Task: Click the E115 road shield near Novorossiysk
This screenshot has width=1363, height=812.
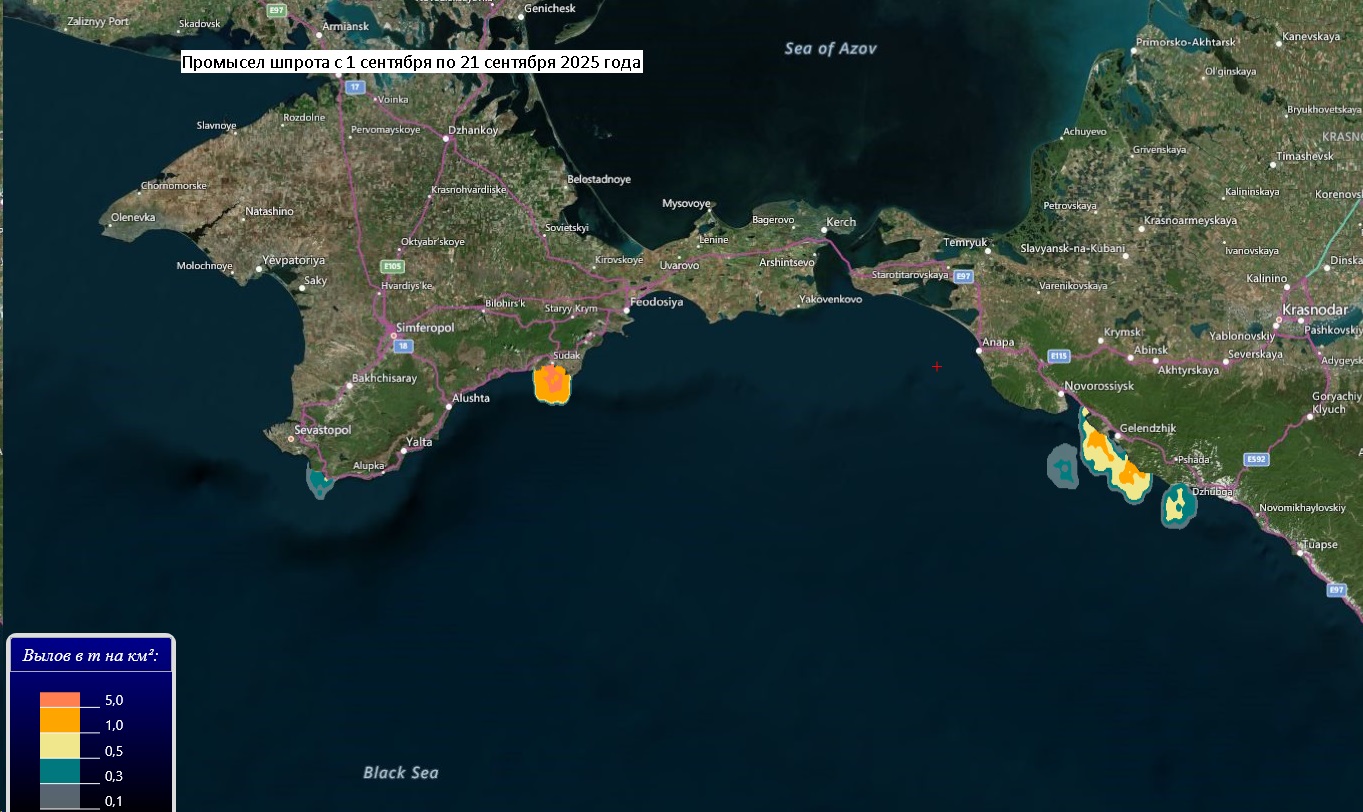Action: click(x=1059, y=355)
